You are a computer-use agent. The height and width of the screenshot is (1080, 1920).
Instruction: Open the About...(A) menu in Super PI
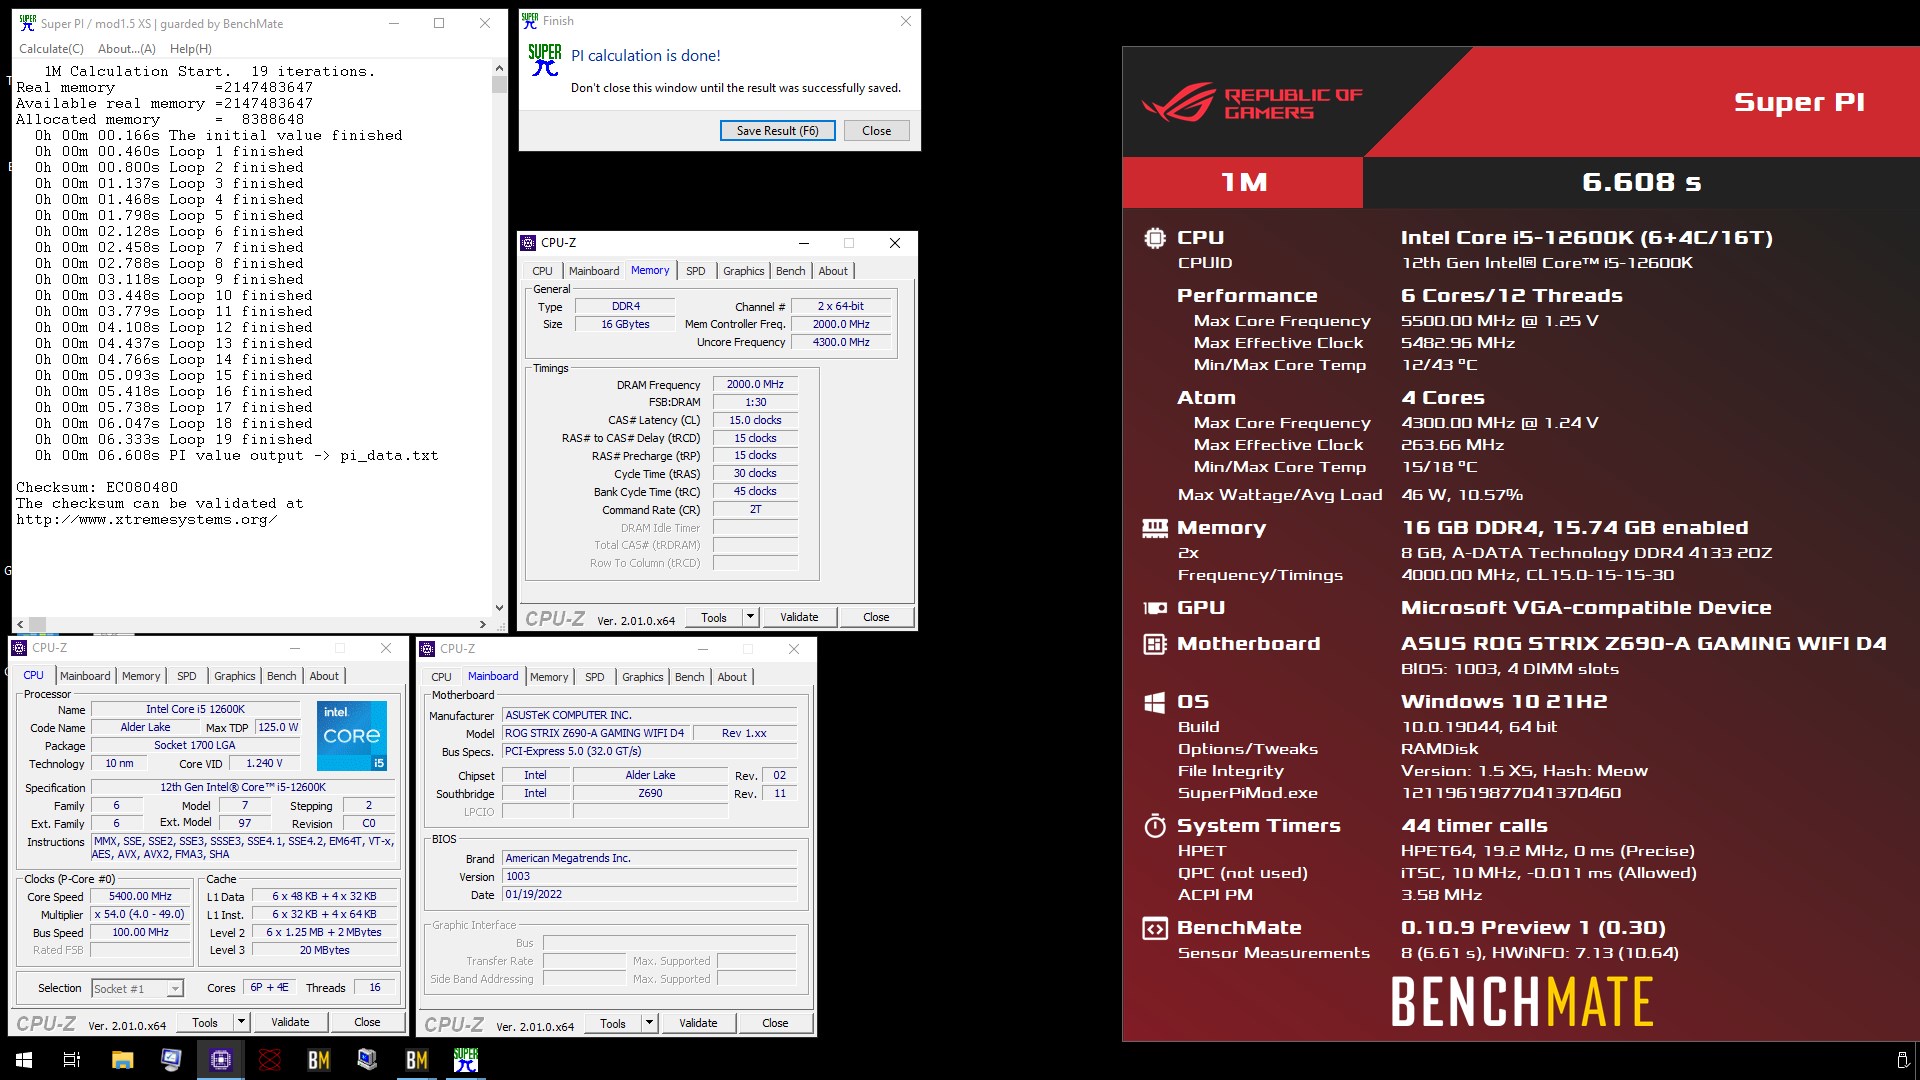[x=127, y=48]
